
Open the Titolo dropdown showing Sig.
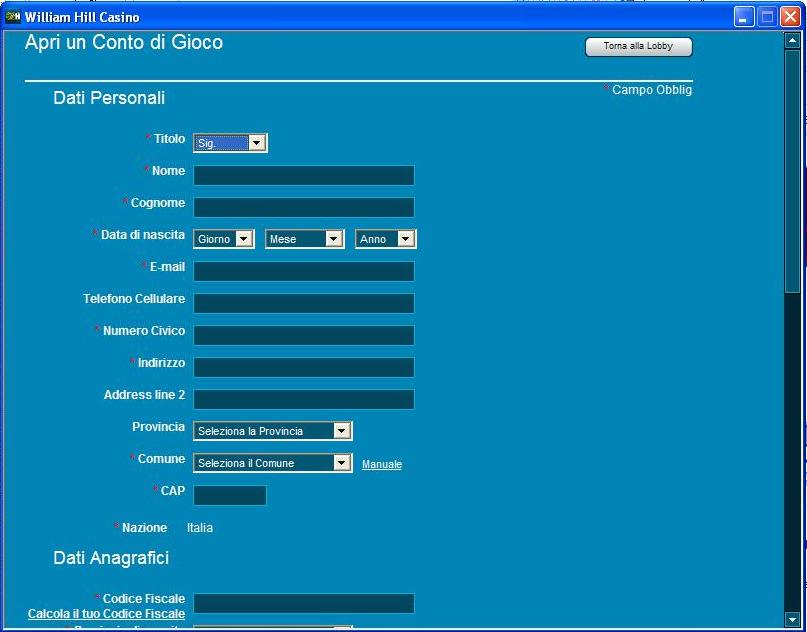[230, 143]
